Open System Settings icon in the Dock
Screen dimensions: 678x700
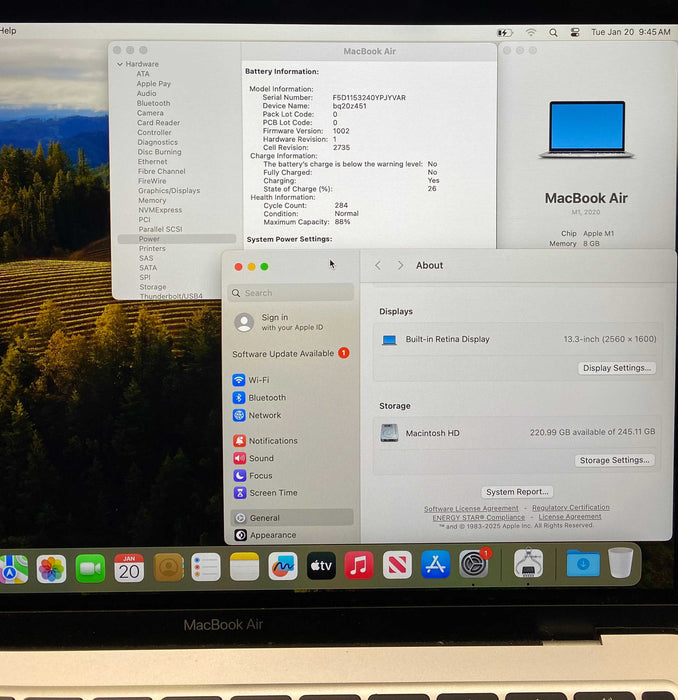(x=474, y=564)
